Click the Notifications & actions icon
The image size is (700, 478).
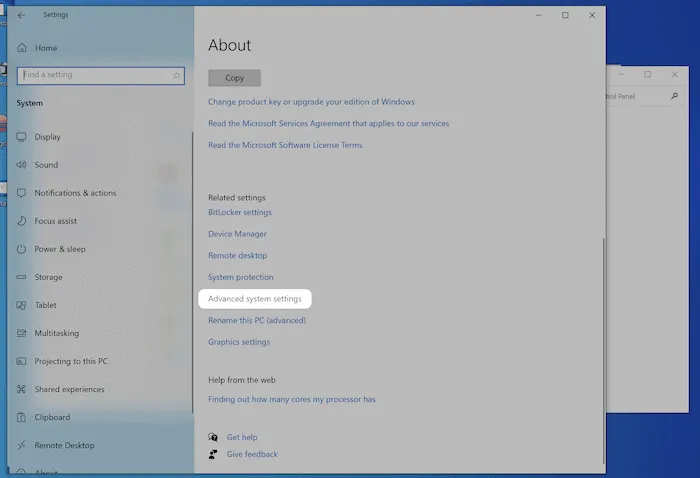pos(21,193)
